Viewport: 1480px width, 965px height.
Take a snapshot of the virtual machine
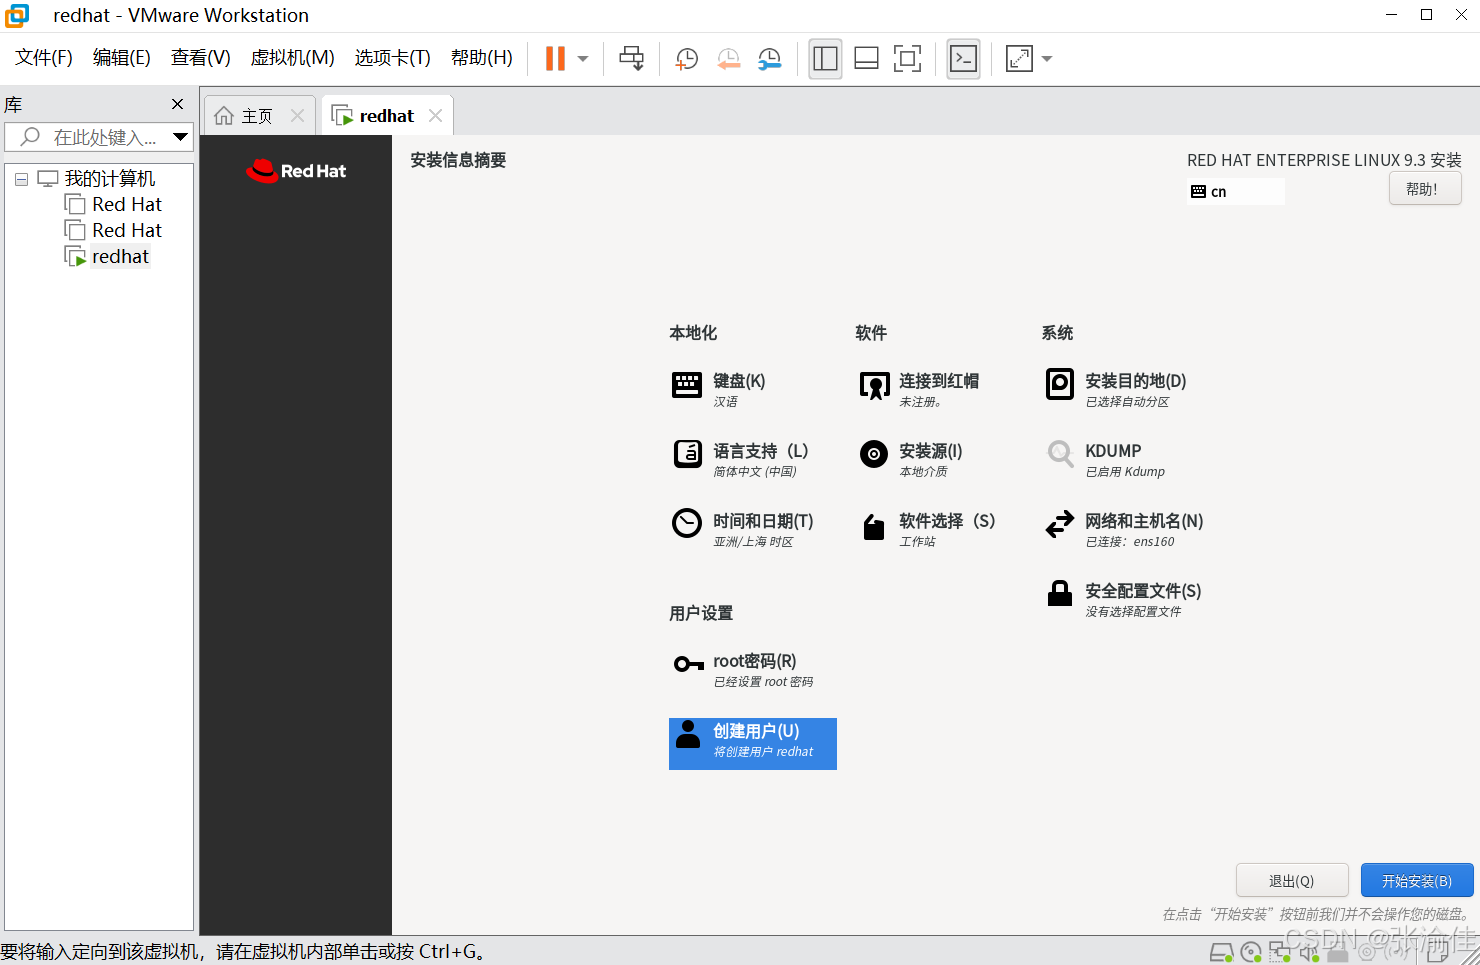pyautogui.click(x=687, y=59)
